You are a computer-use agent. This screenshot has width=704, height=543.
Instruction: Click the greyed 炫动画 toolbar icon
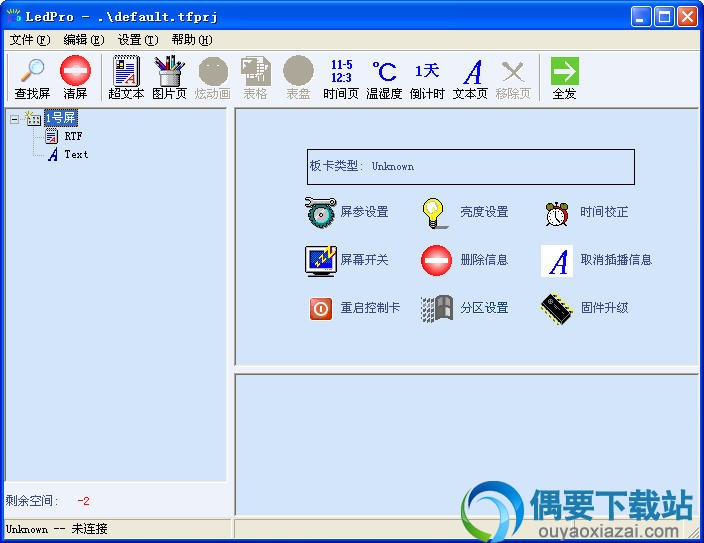(213, 71)
